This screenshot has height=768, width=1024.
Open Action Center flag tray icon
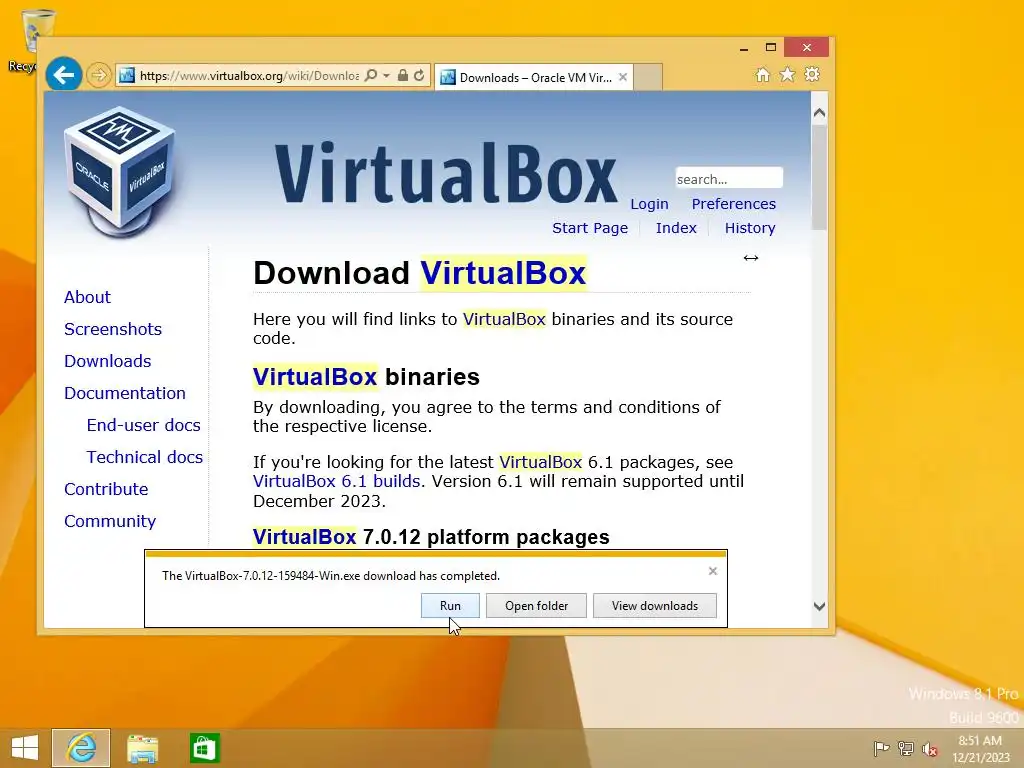click(881, 748)
